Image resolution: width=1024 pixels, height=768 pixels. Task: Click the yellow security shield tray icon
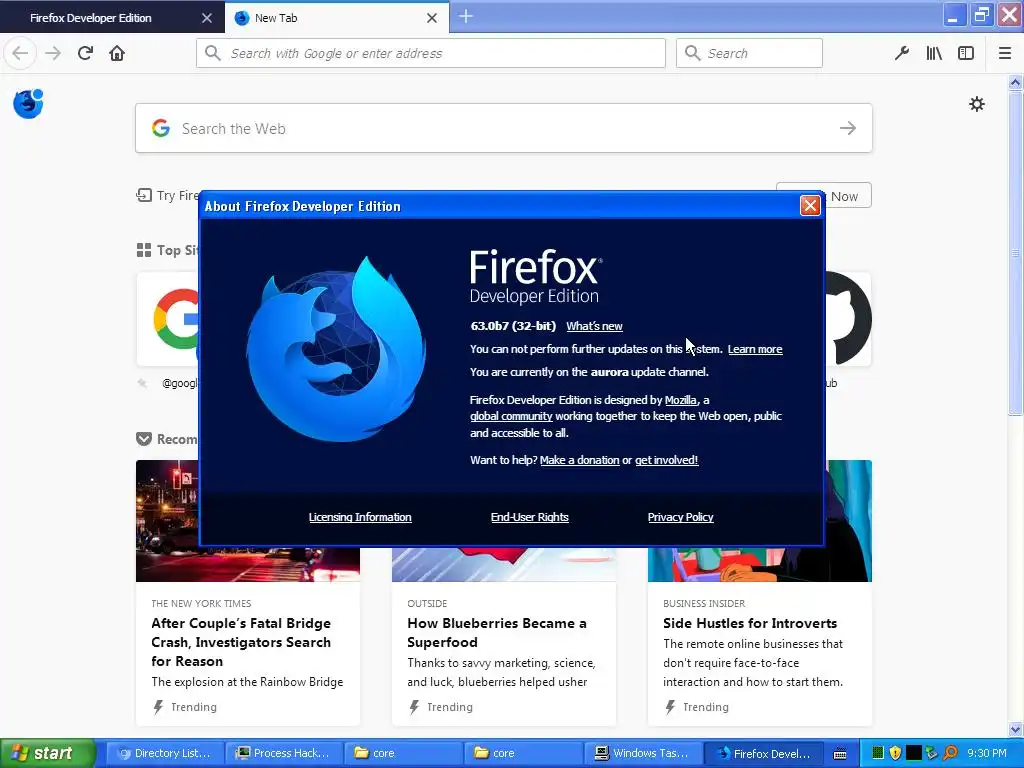[x=895, y=753]
